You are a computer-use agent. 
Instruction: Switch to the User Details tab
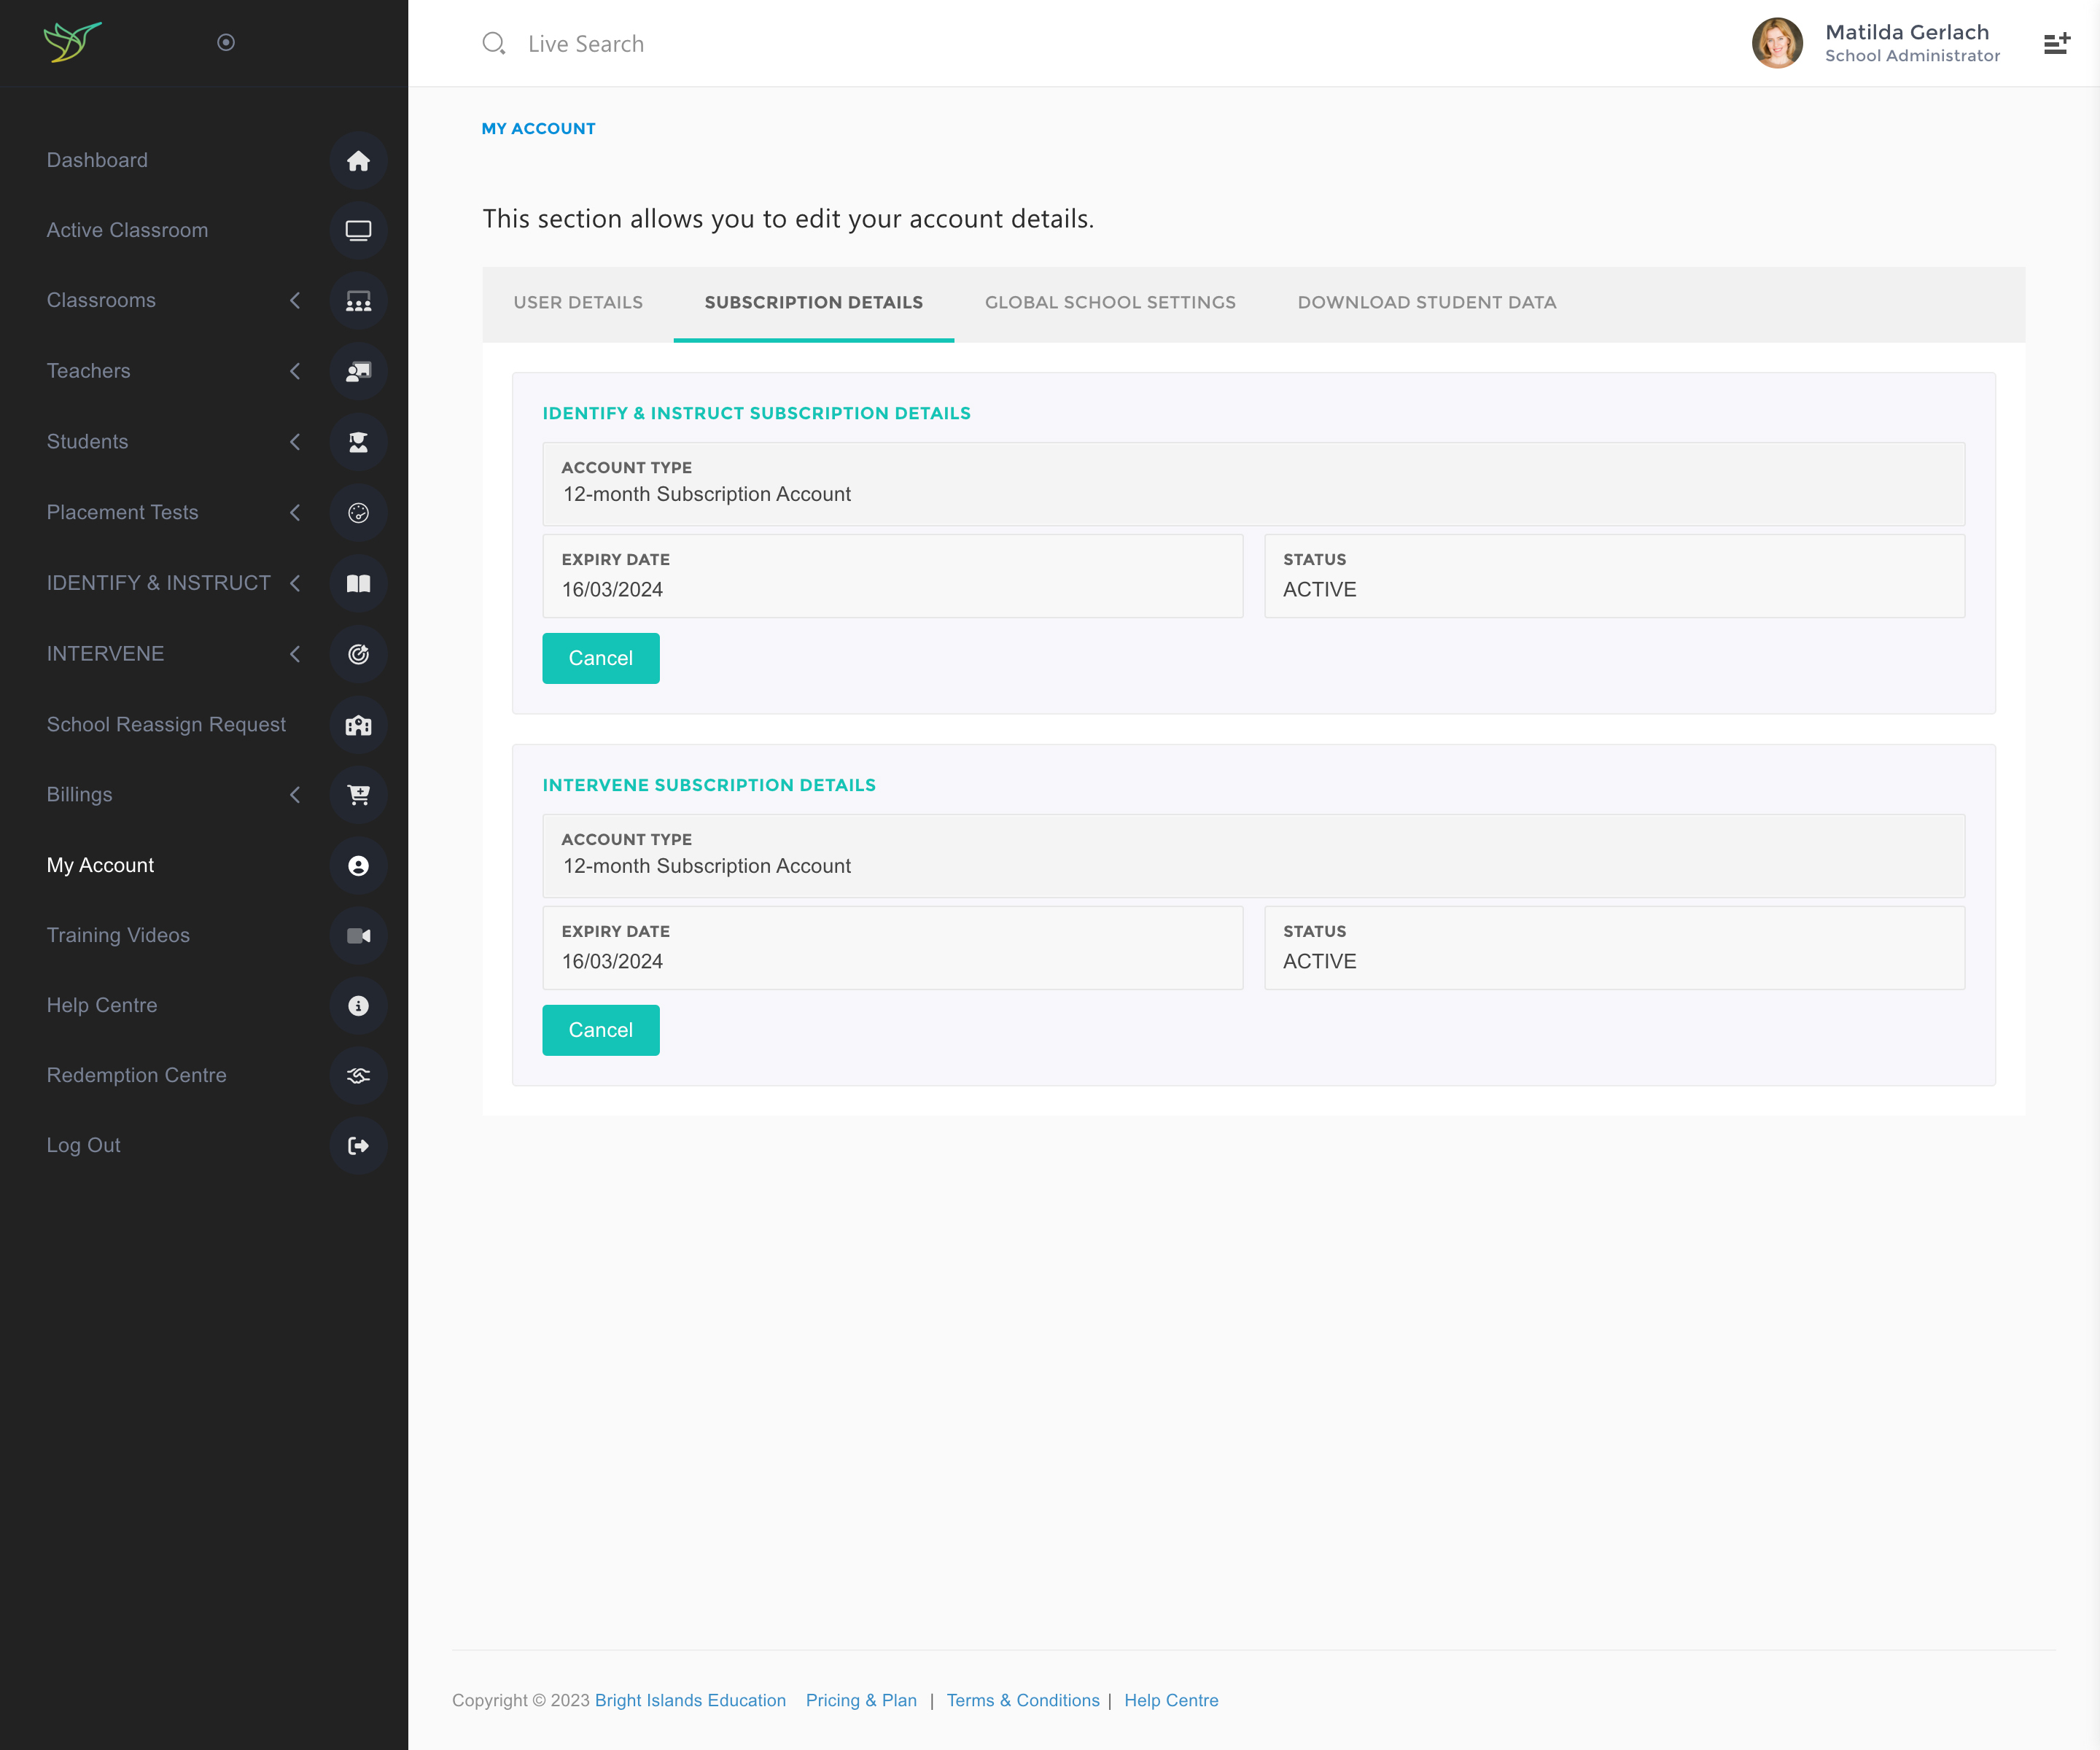(x=578, y=303)
